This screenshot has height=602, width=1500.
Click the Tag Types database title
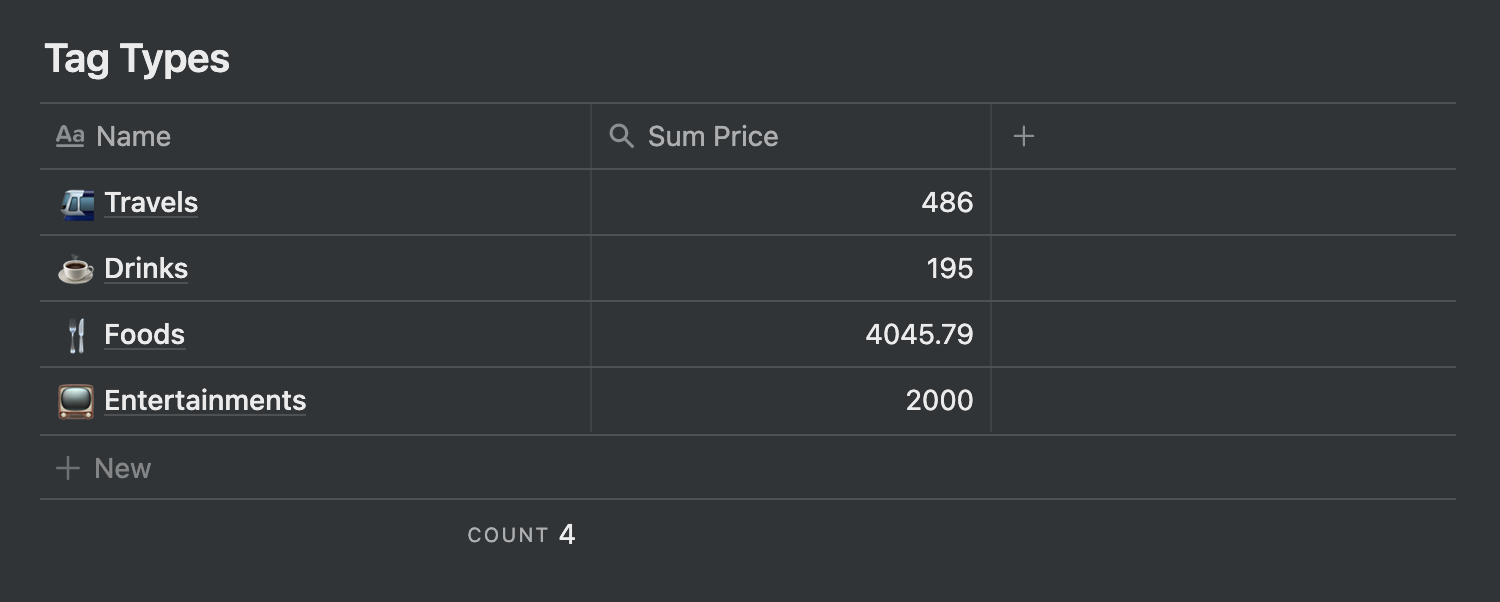tap(138, 58)
